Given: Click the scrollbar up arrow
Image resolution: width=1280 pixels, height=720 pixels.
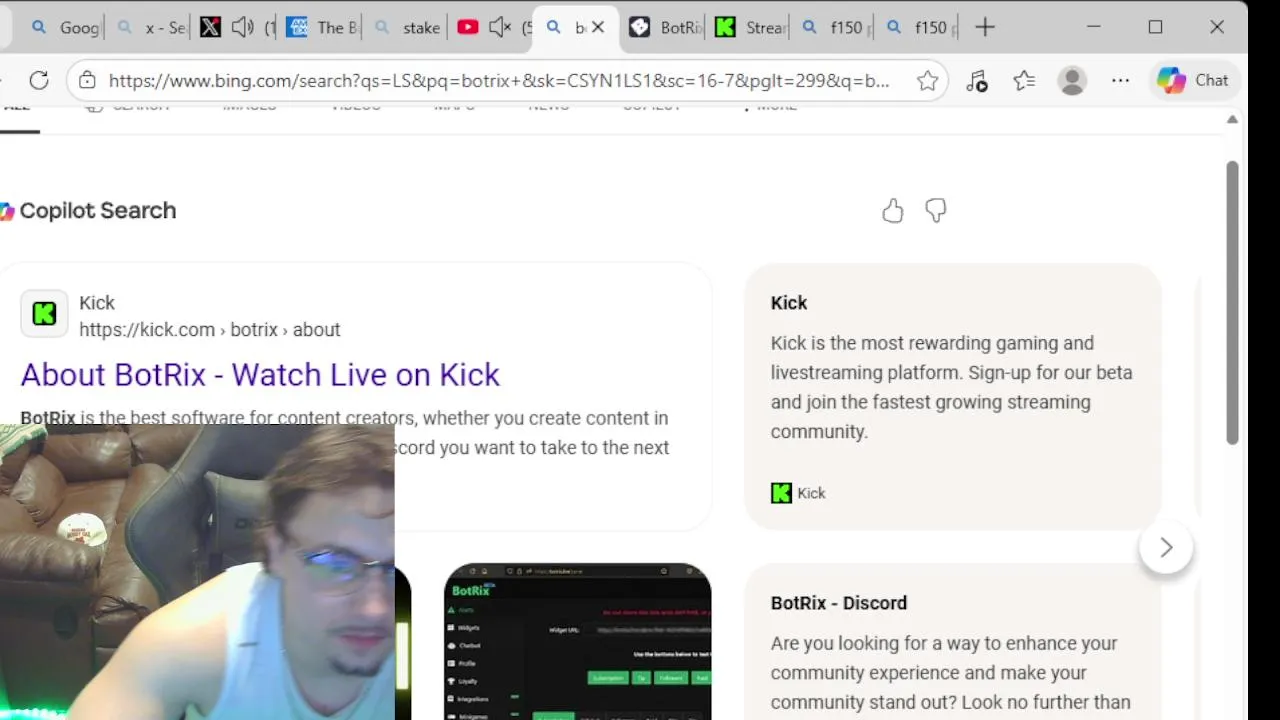Looking at the screenshot, I should (x=1232, y=119).
